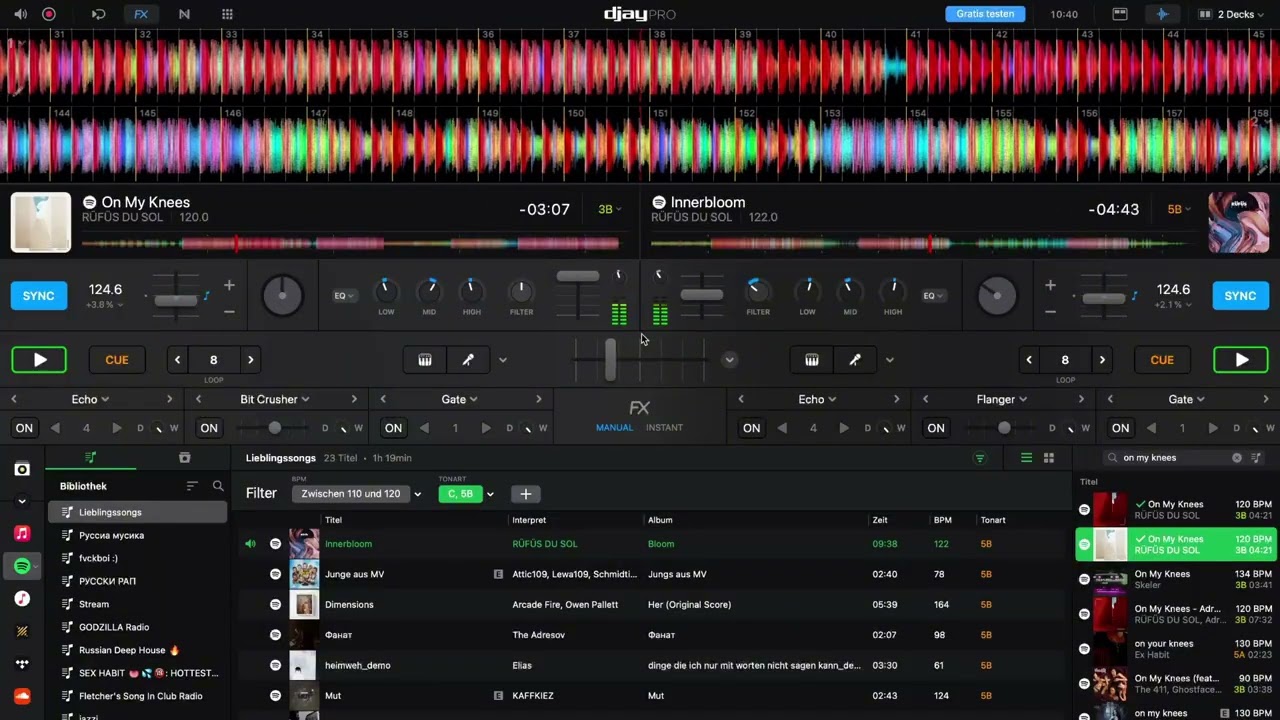Select the SoundCloud source icon

coord(22,696)
